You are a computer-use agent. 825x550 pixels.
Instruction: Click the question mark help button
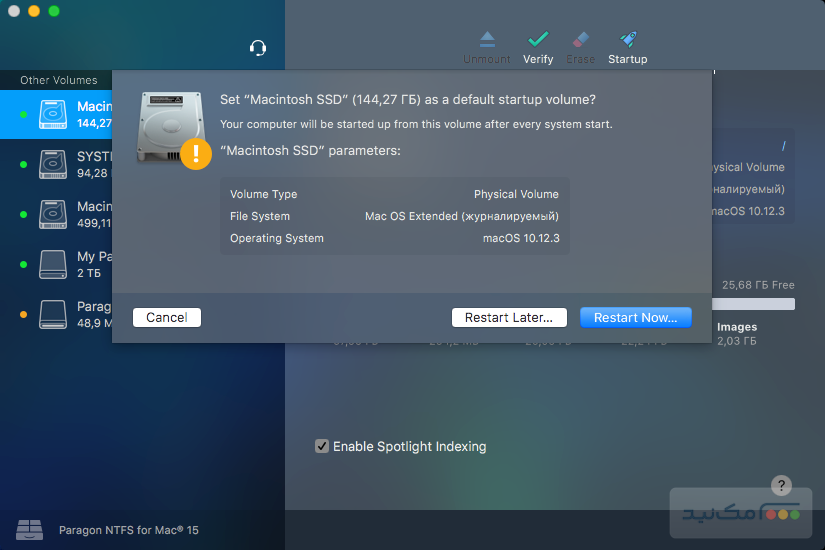click(x=781, y=485)
